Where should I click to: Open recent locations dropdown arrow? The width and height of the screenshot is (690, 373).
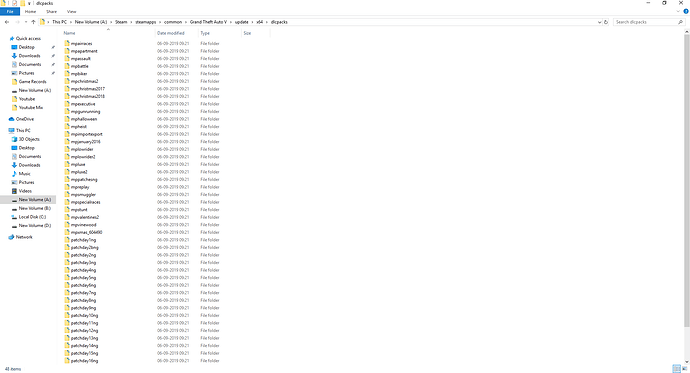[x=26, y=22]
